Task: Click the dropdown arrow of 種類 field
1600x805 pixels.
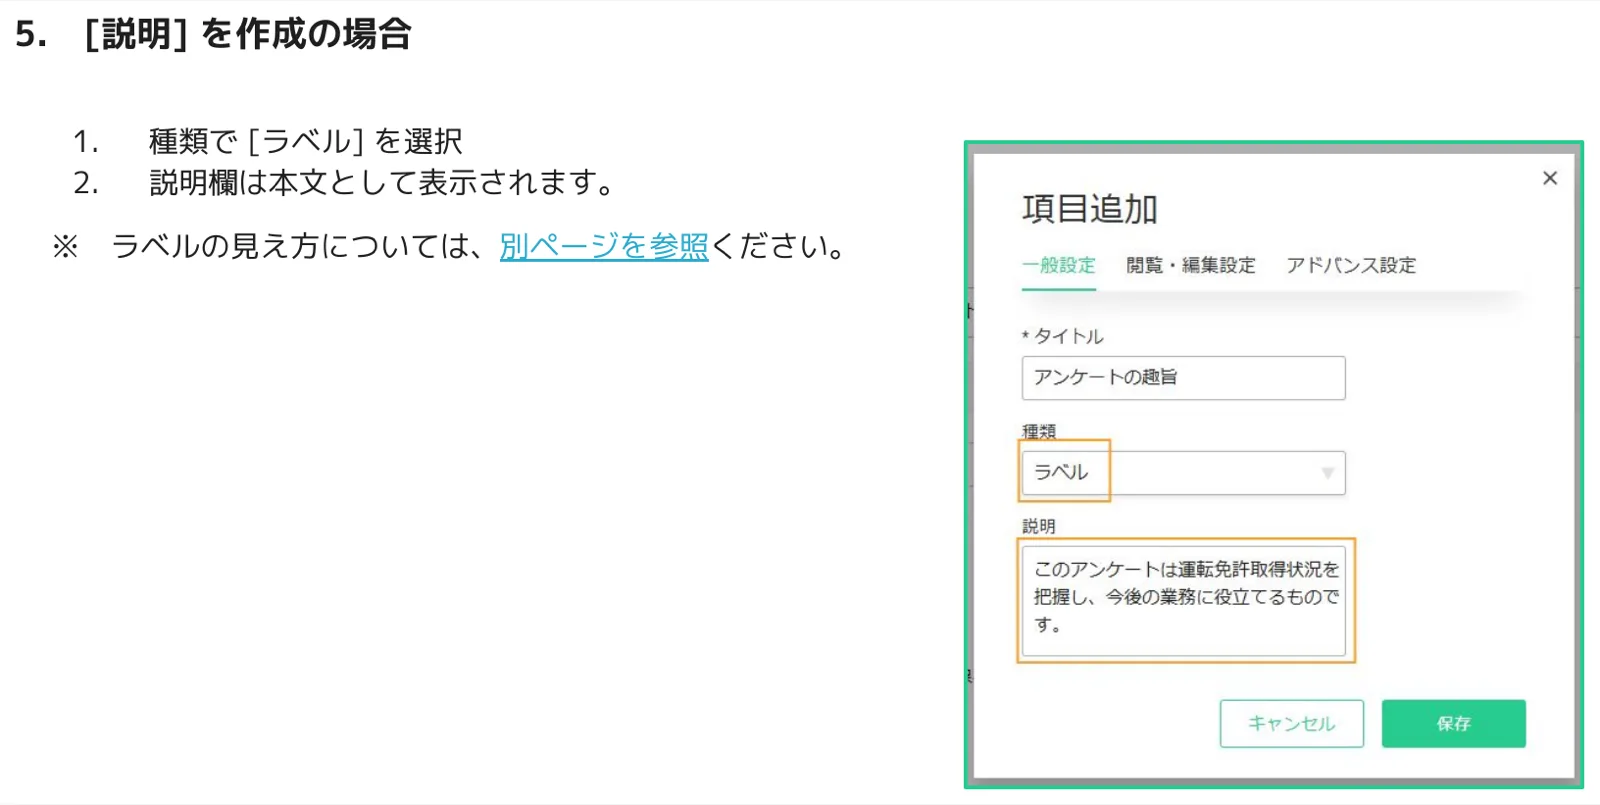Action: [x=1328, y=473]
